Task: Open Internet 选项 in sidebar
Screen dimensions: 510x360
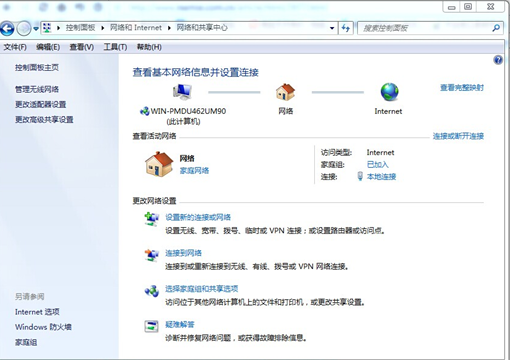Action: pyautogui.click(x=37, y=312)
